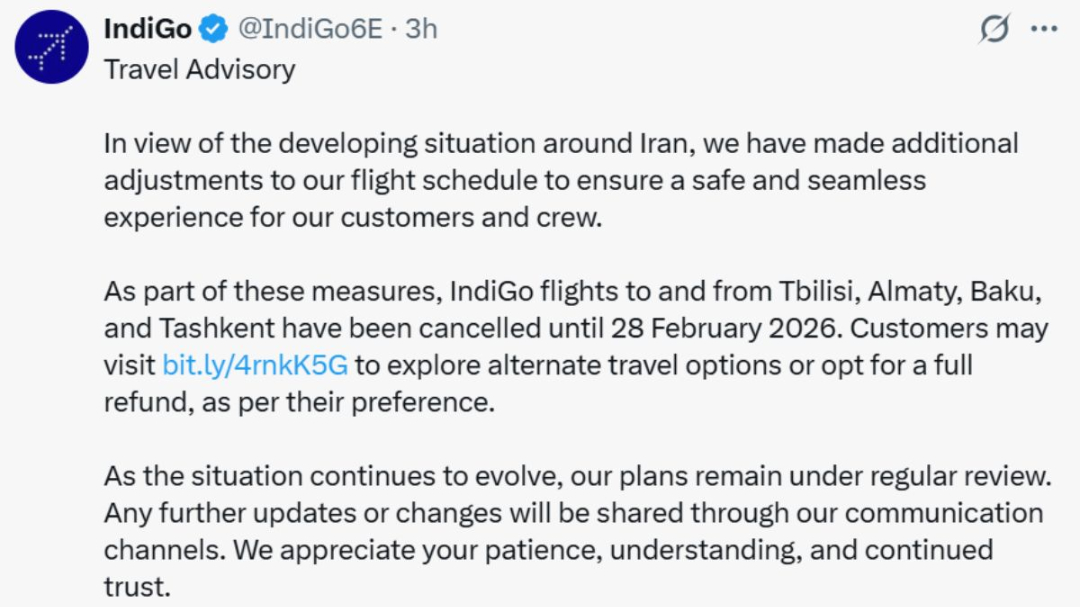Viewport: 1080px width, 607px height.
Task: Click the final word 'trust.'
Action: [137, 586]
